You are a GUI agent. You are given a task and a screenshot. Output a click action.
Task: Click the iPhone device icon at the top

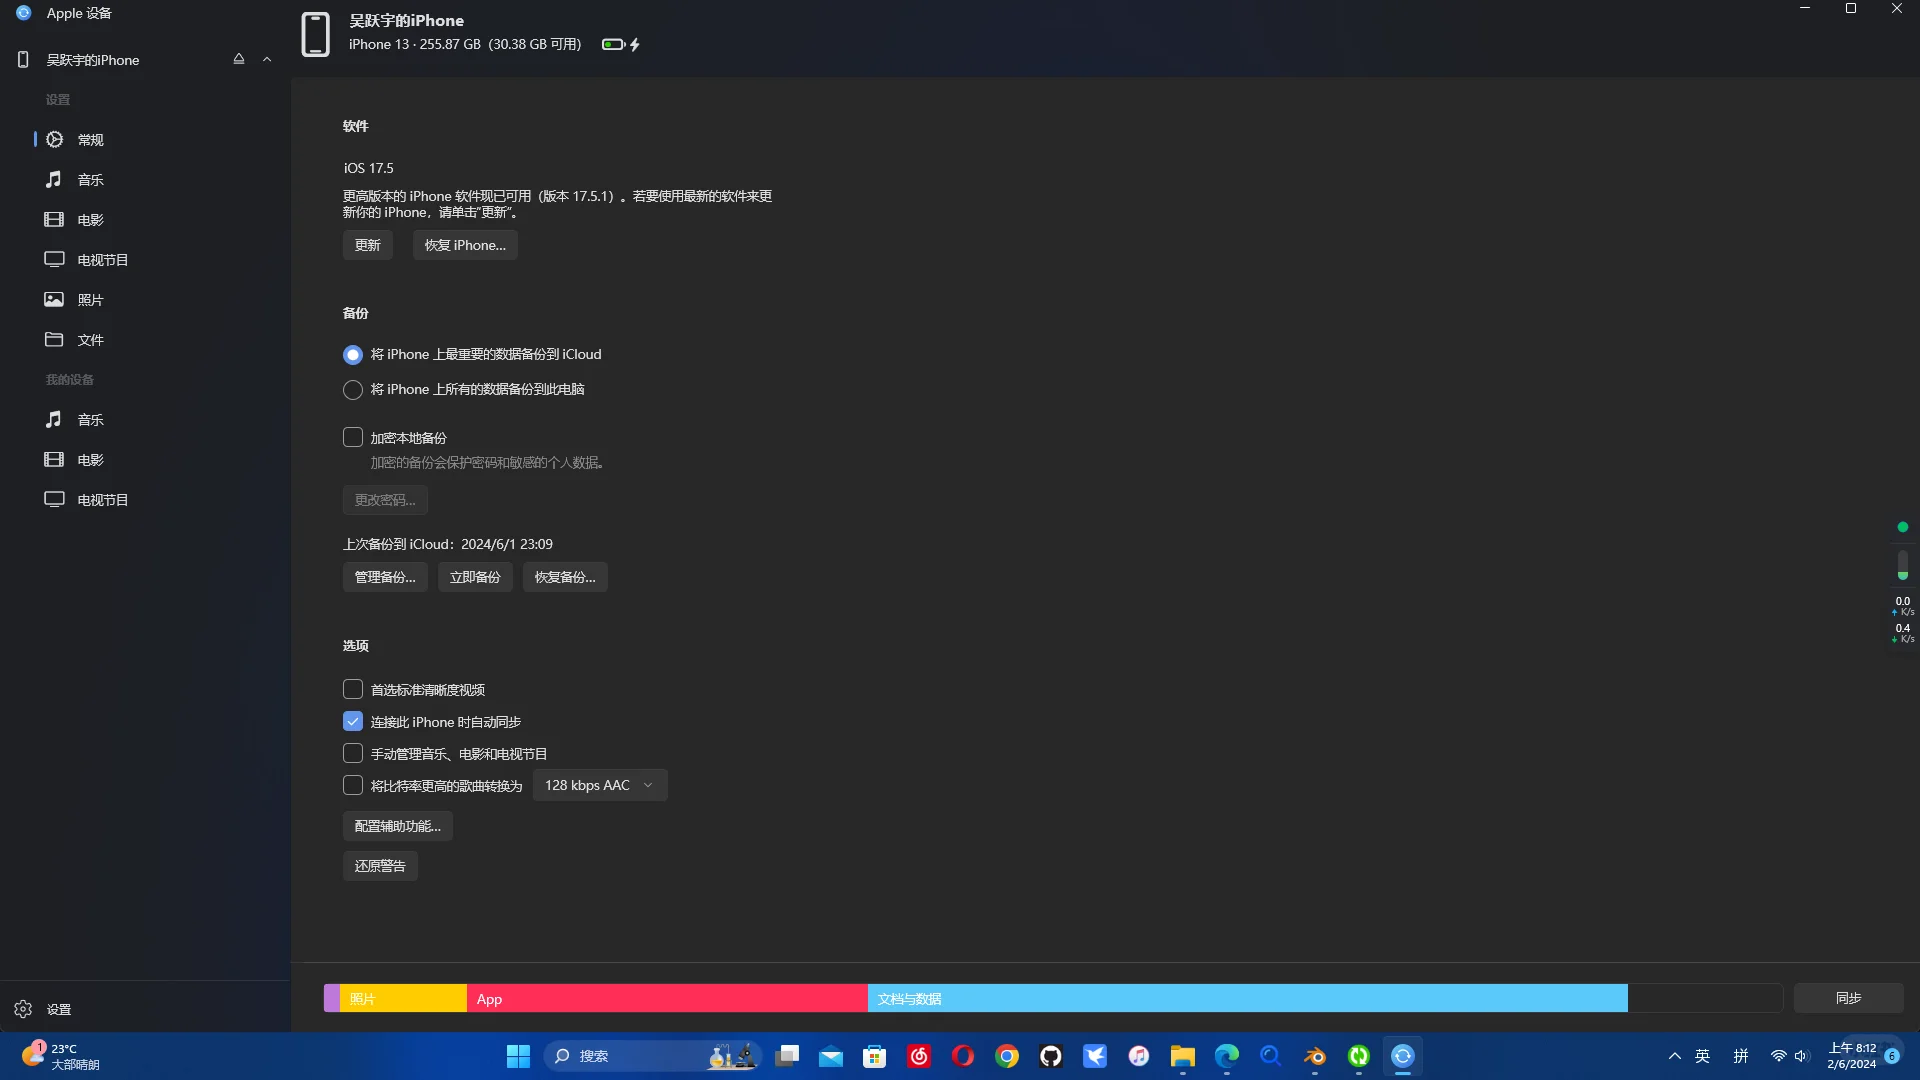(x=315, y=34)
